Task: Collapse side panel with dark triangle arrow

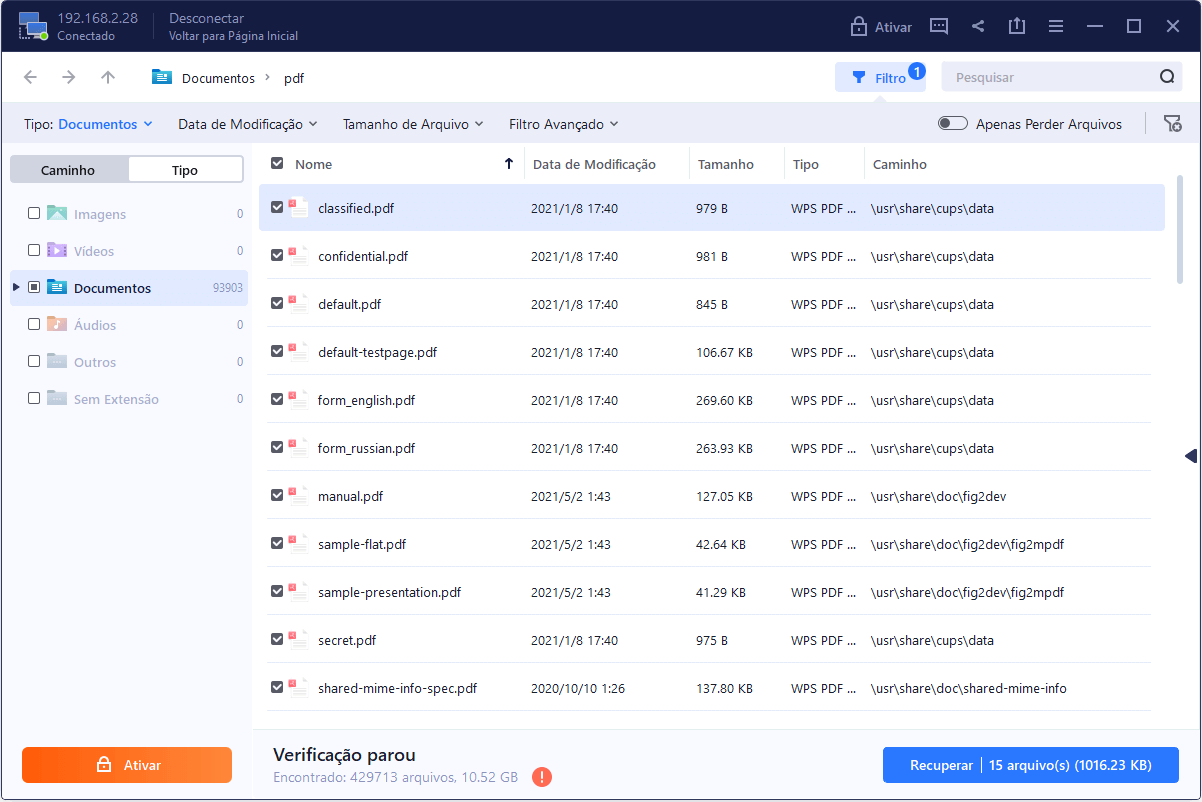Action: pos(1190,456)
